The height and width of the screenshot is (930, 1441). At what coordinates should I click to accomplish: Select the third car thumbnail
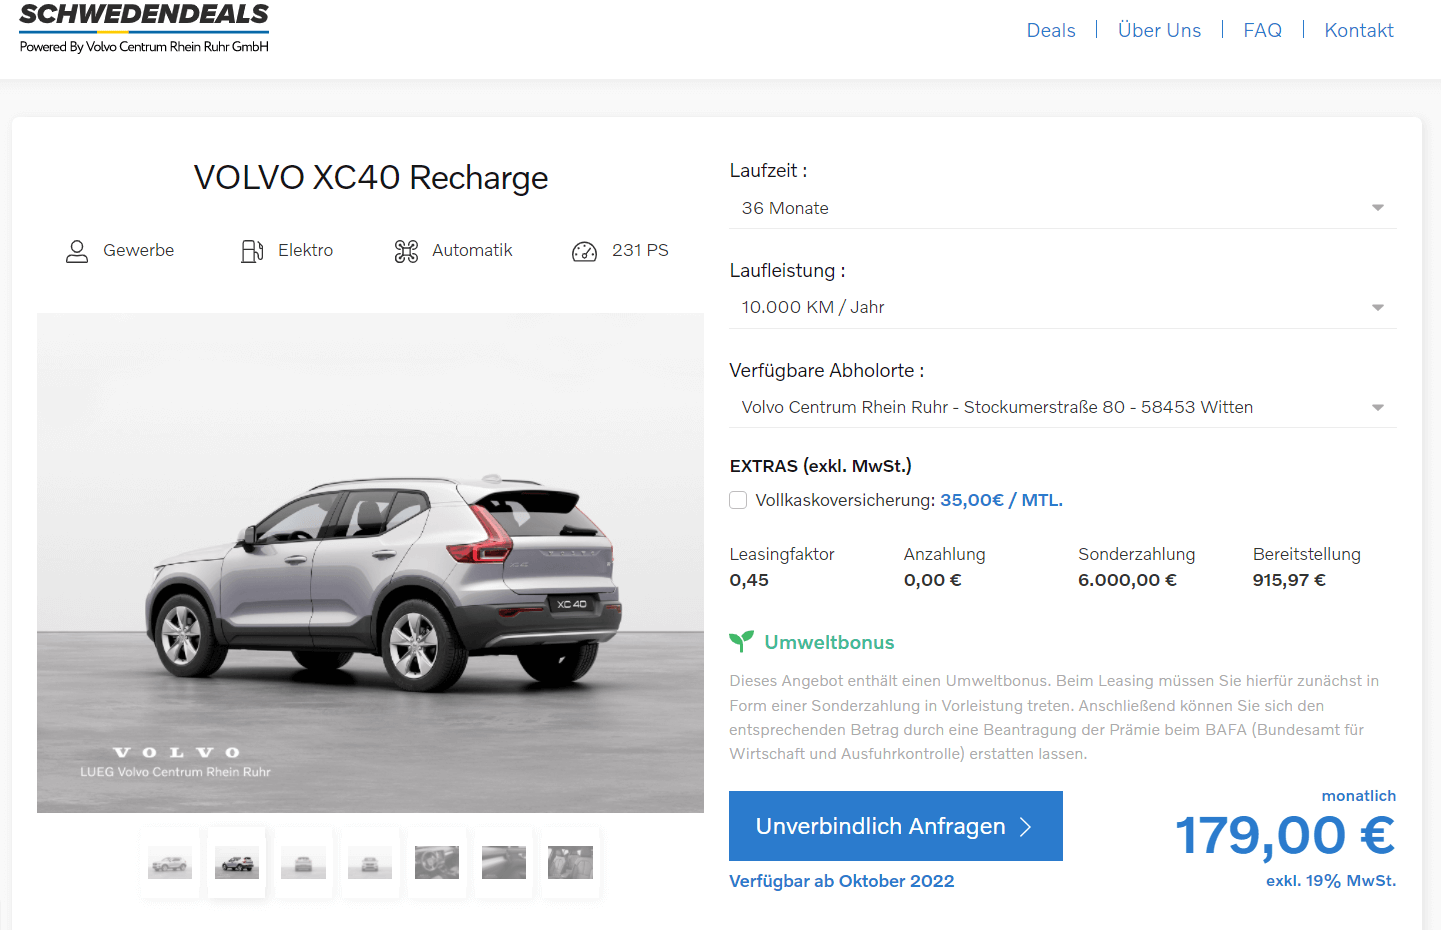pos(304,862)
